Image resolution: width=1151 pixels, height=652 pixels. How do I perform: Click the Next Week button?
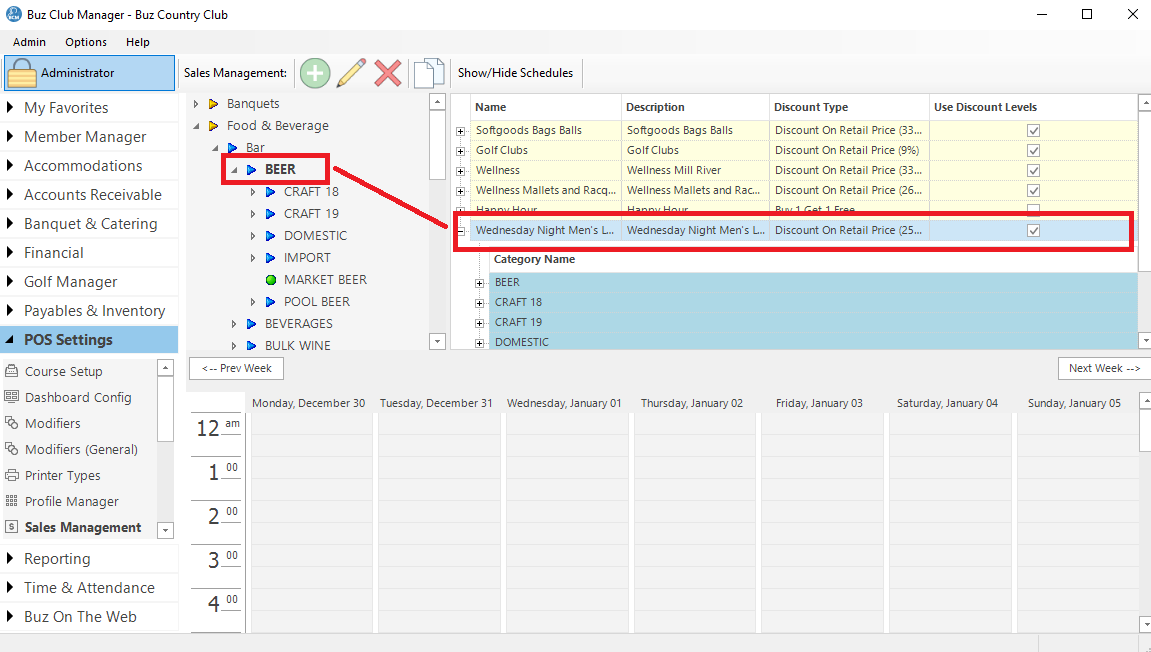tap(1103, 368)
